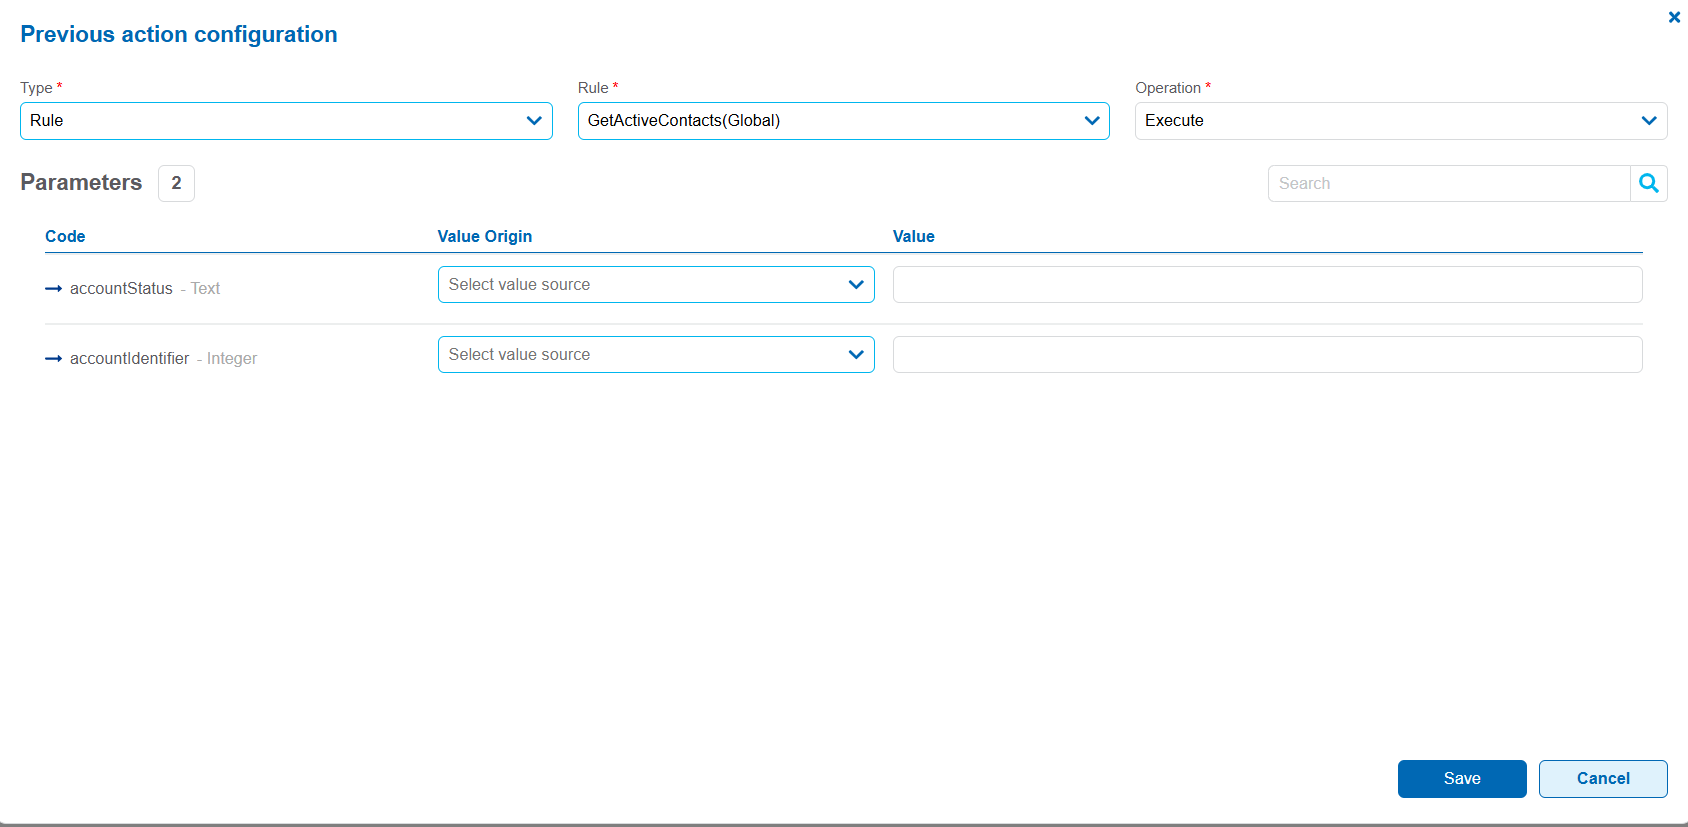
Task: Click the Value Origin column header
Action: [485, 236]
